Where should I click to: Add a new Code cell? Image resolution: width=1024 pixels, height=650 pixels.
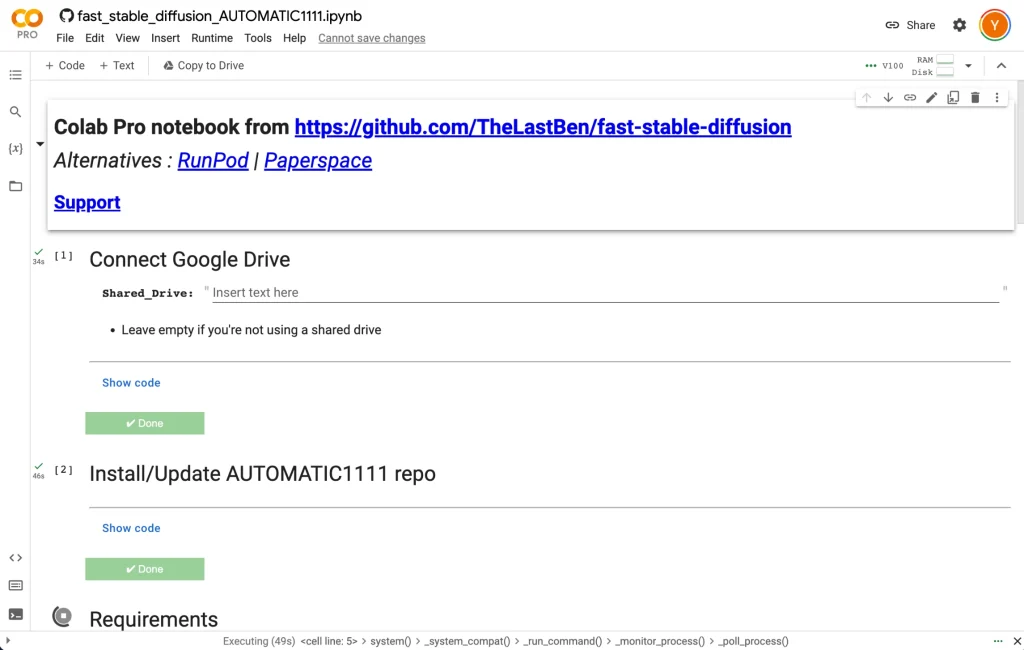click(65, 66)
